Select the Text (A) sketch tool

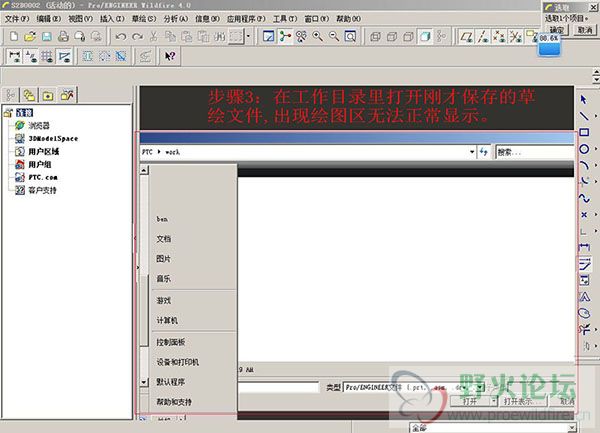[584, 296]
